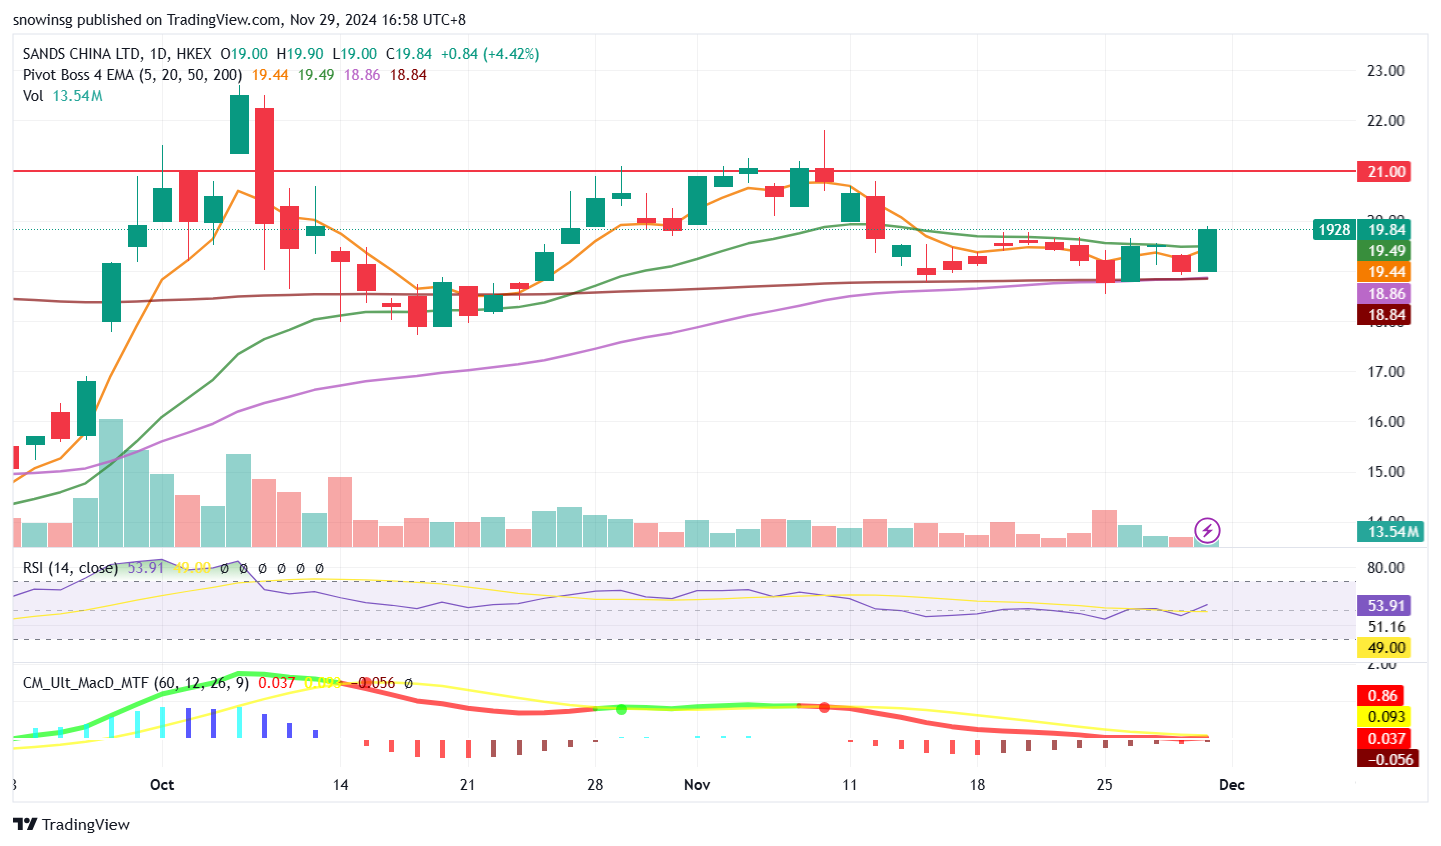Viewport: 1441px width, 846px height.
Task: Click the 14 date on time axis
Action: tap(340, 785)
